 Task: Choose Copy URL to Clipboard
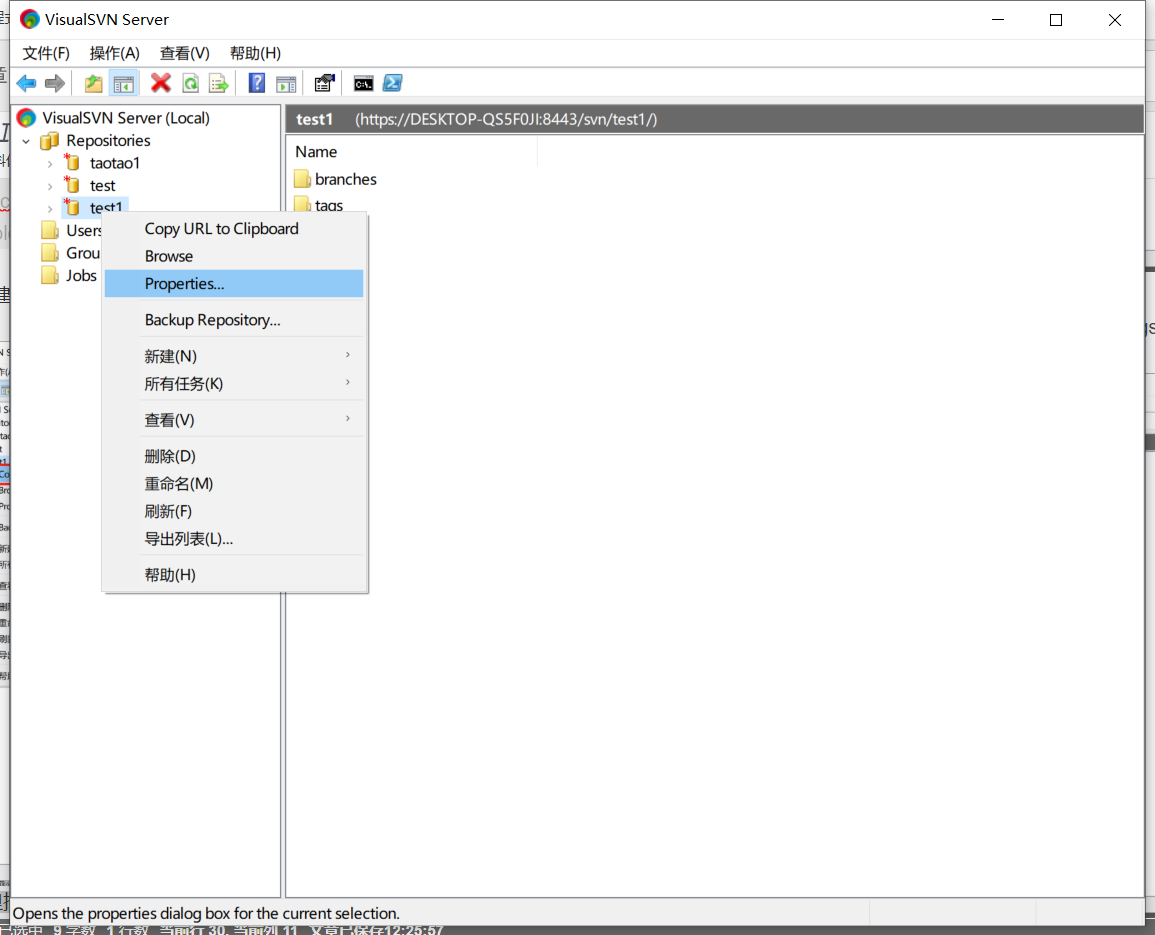pyautogui.click(x=234, y=228)
